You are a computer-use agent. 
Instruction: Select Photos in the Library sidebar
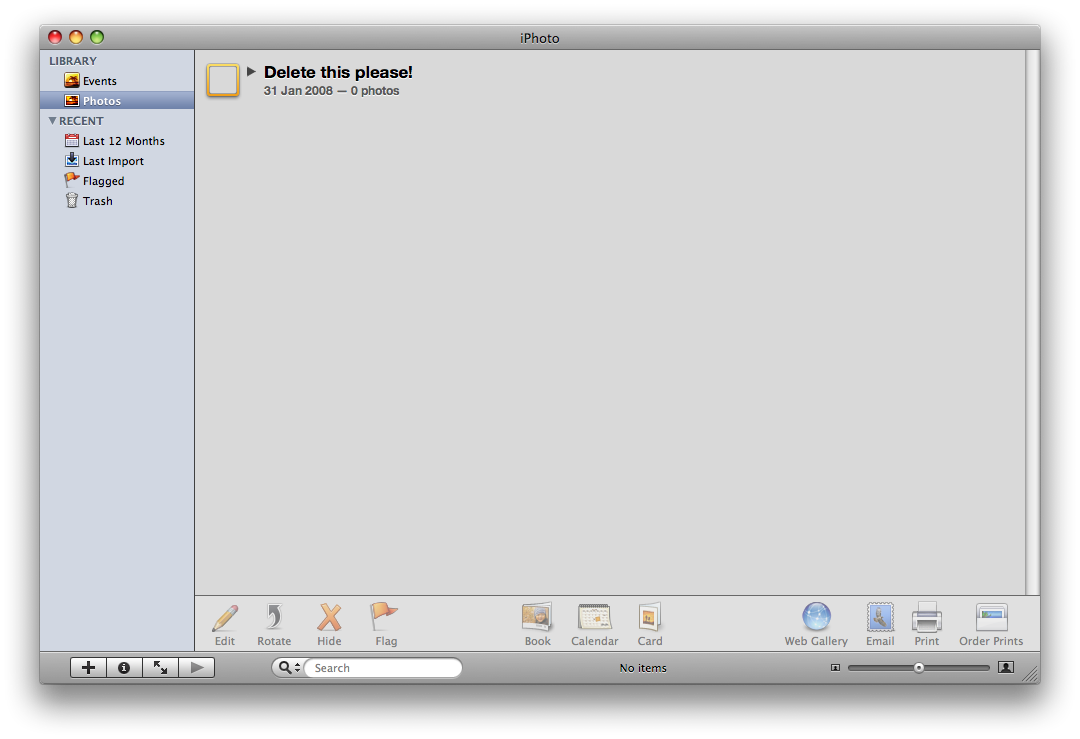(x=117, y=101)
